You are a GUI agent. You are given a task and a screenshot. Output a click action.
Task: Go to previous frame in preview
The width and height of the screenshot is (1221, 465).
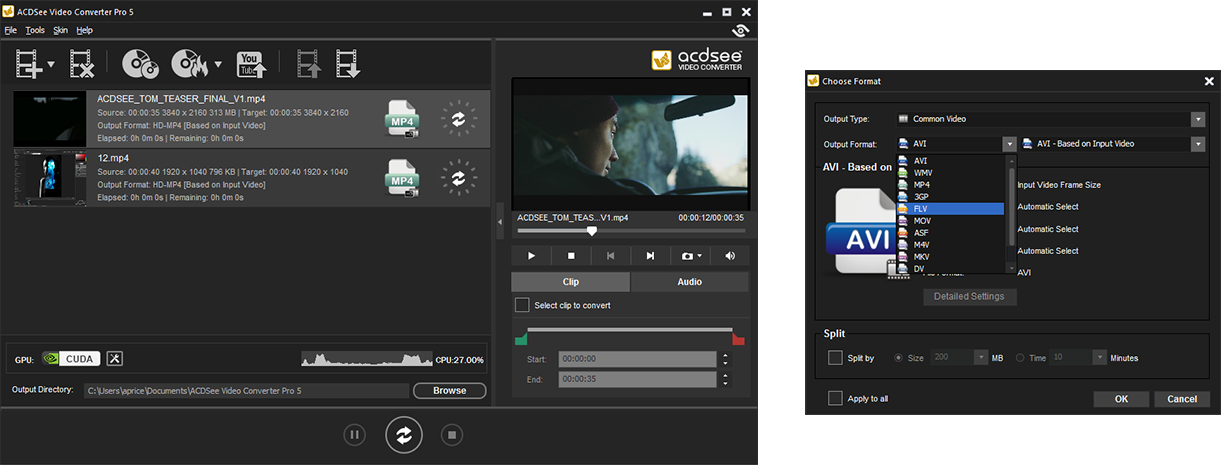point(610,256)
